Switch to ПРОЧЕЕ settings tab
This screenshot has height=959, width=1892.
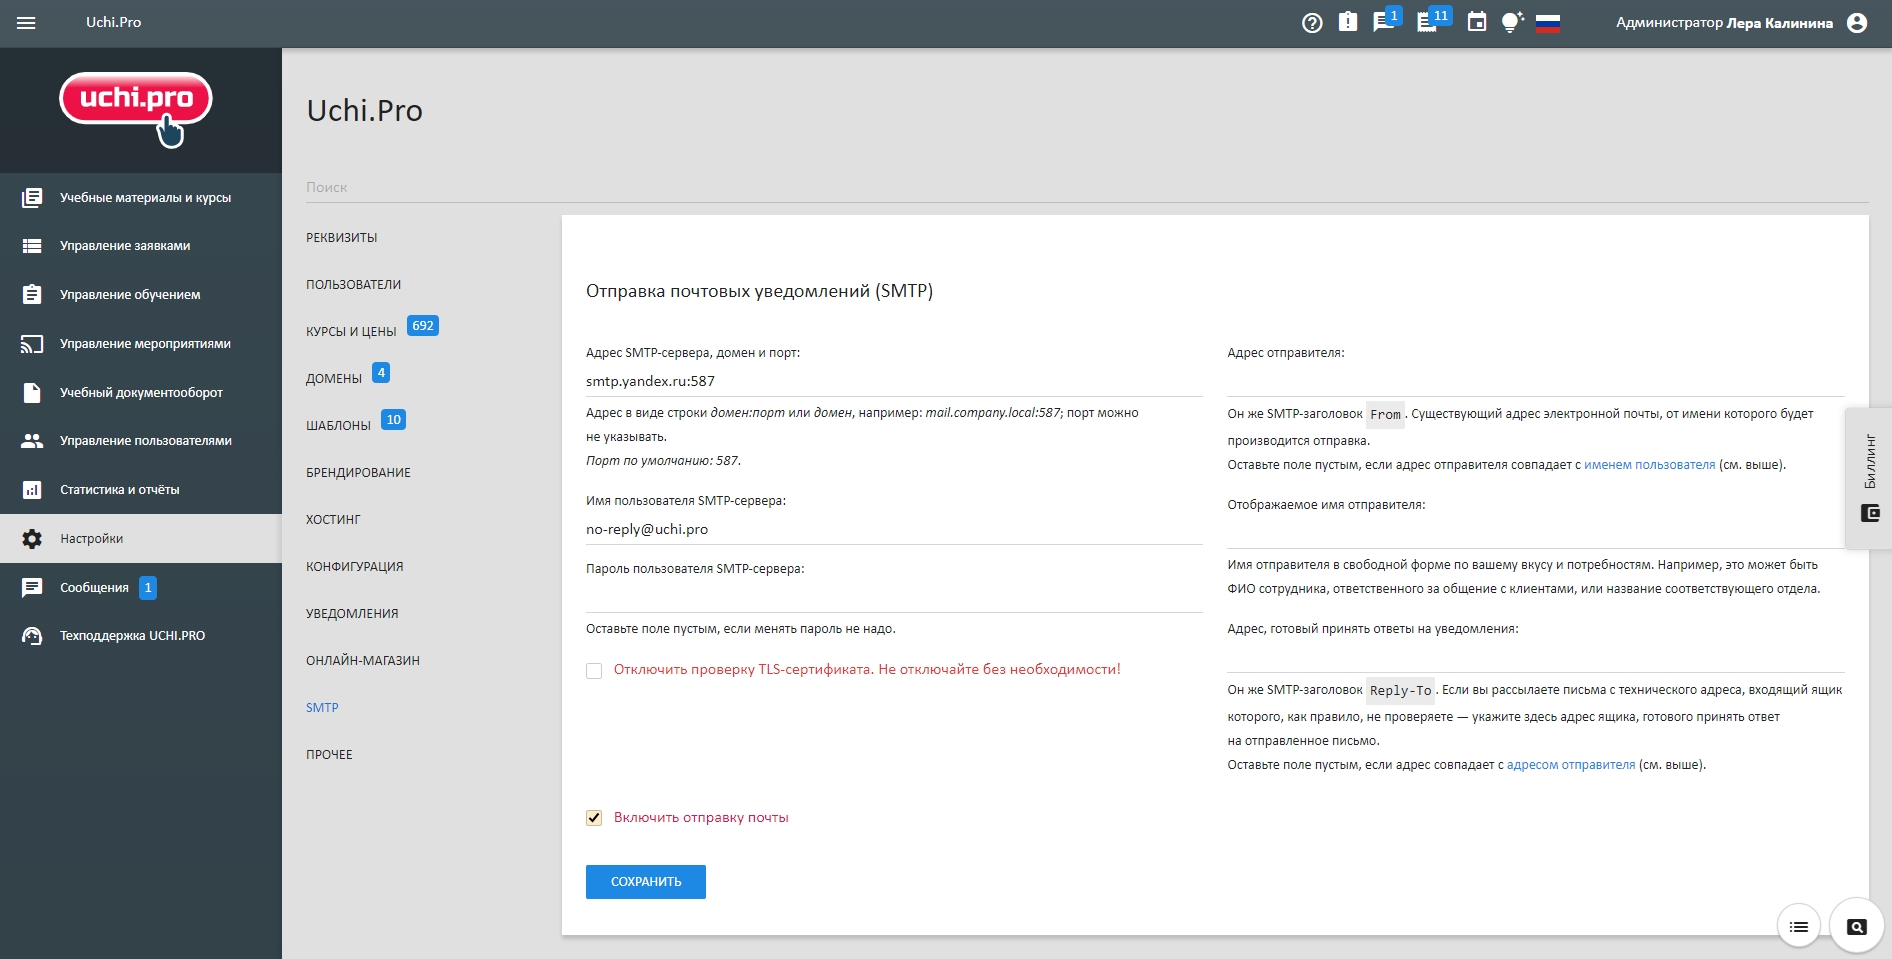(x=329, y=755)
